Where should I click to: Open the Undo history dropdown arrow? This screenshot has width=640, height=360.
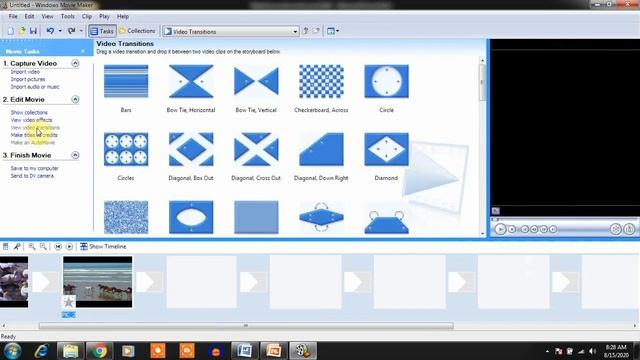click(x=60, y=31)
